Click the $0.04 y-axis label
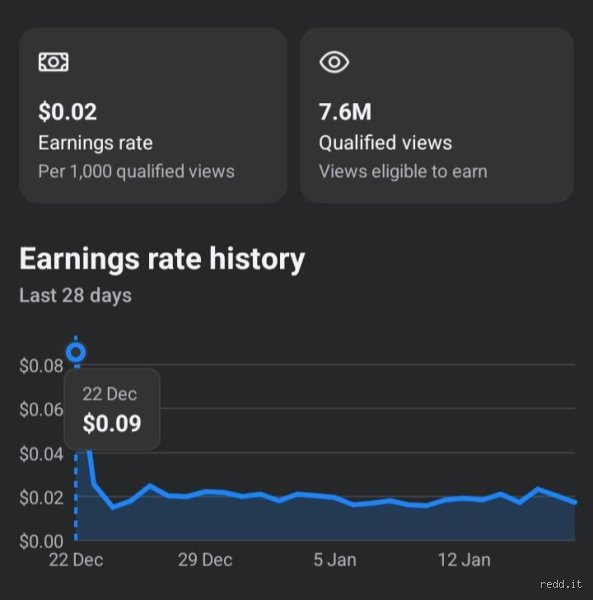 tap(41, 454)
